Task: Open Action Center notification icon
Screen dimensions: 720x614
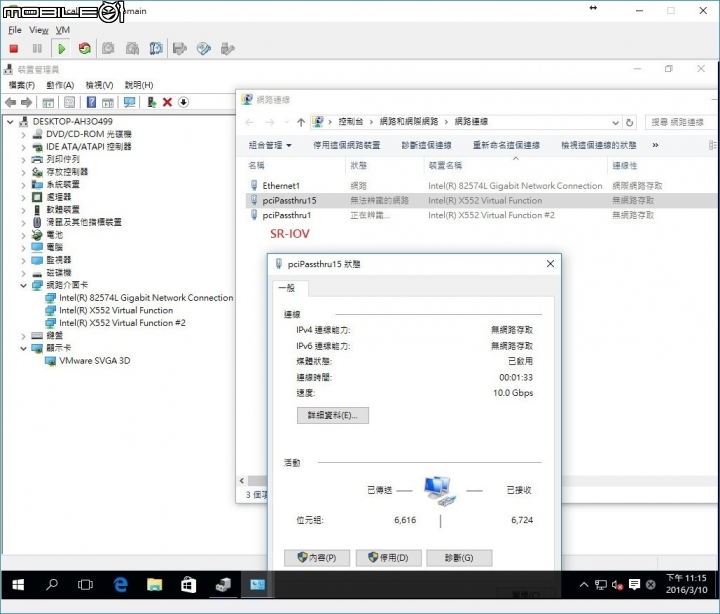Action: coord(634,585)
